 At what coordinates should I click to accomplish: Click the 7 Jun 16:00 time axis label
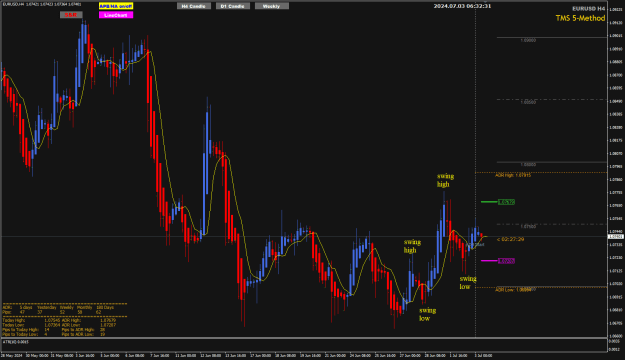(159, 355)
